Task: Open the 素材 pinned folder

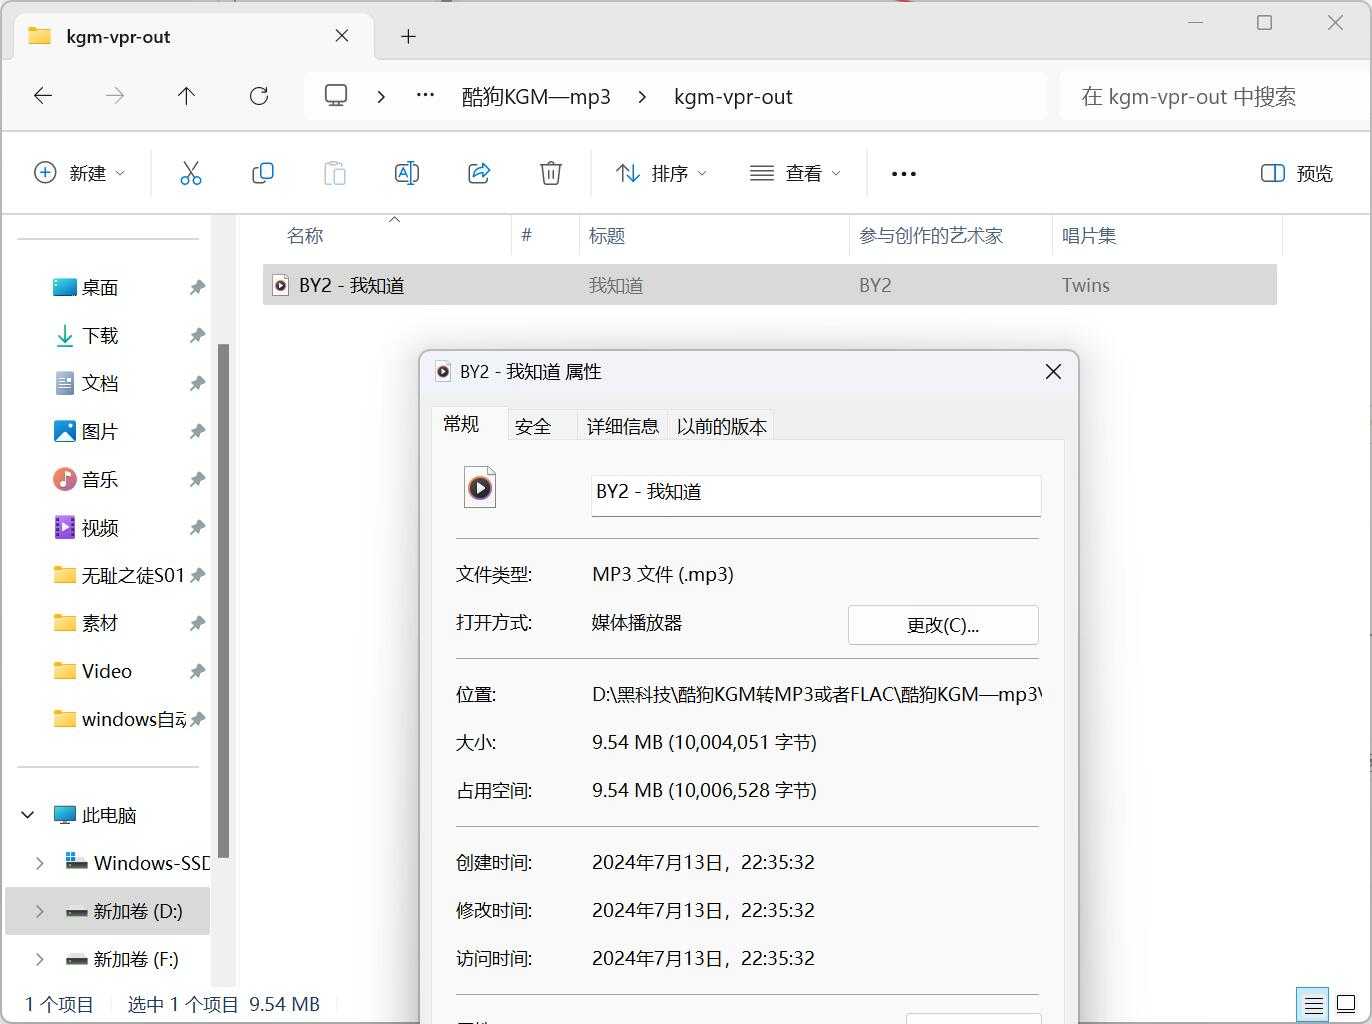Action: tap(100, 623)
